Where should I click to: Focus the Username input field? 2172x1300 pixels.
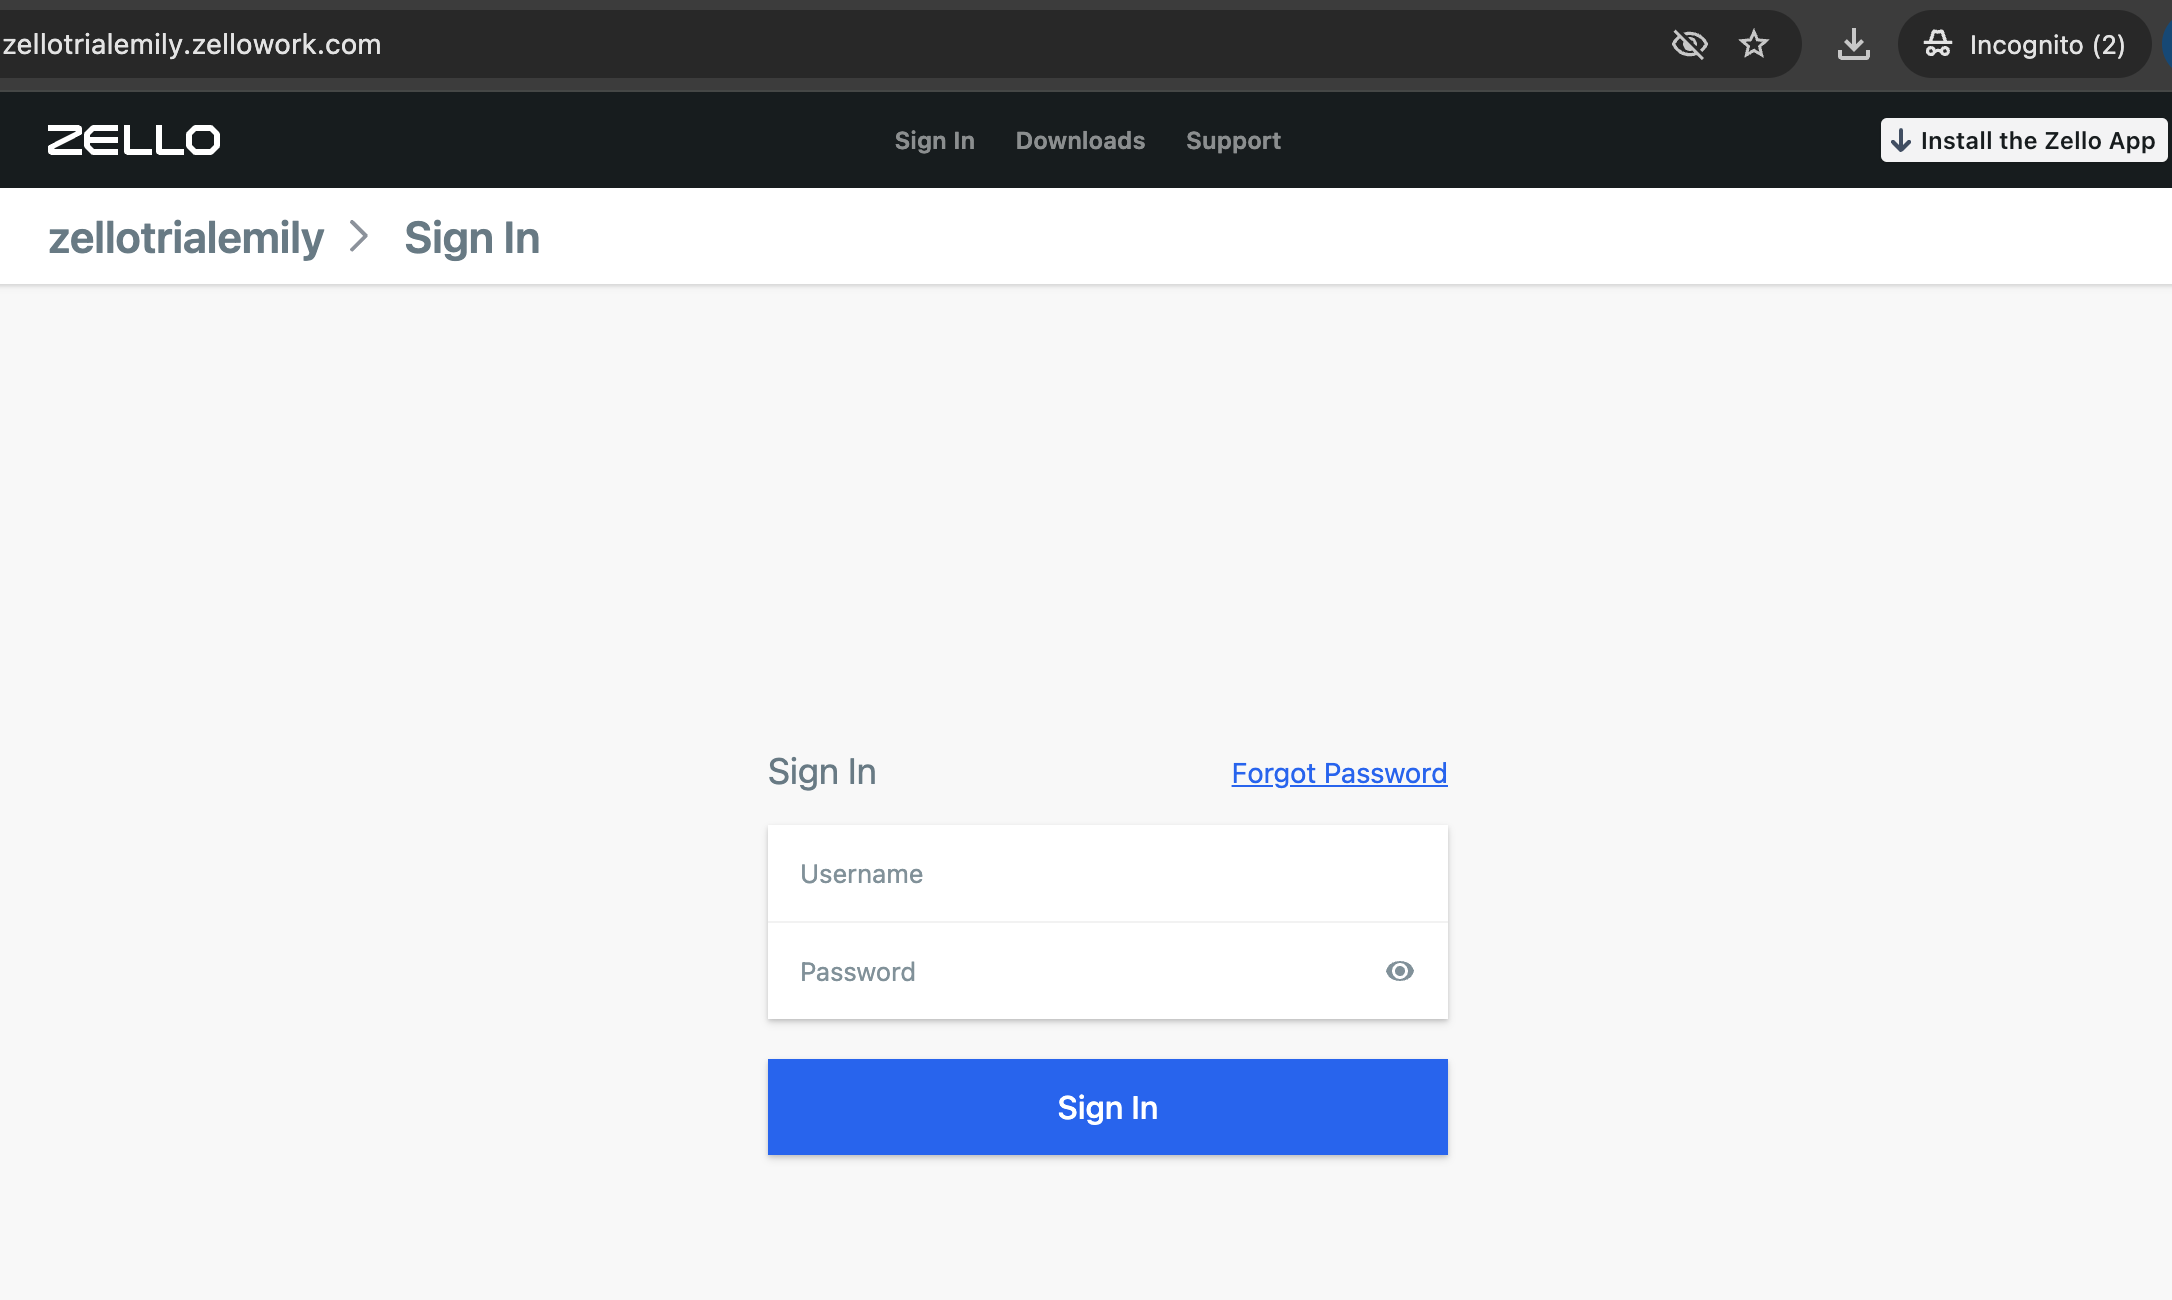pos(1108,874)
